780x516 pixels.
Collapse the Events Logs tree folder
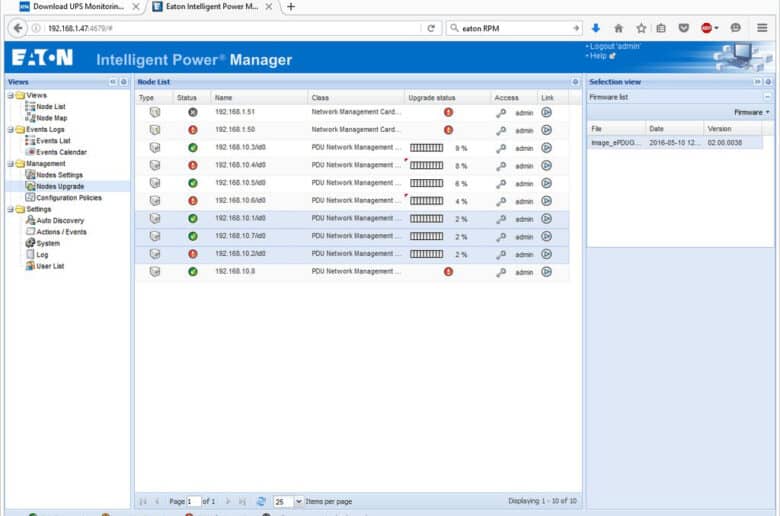tap(10, 129)
